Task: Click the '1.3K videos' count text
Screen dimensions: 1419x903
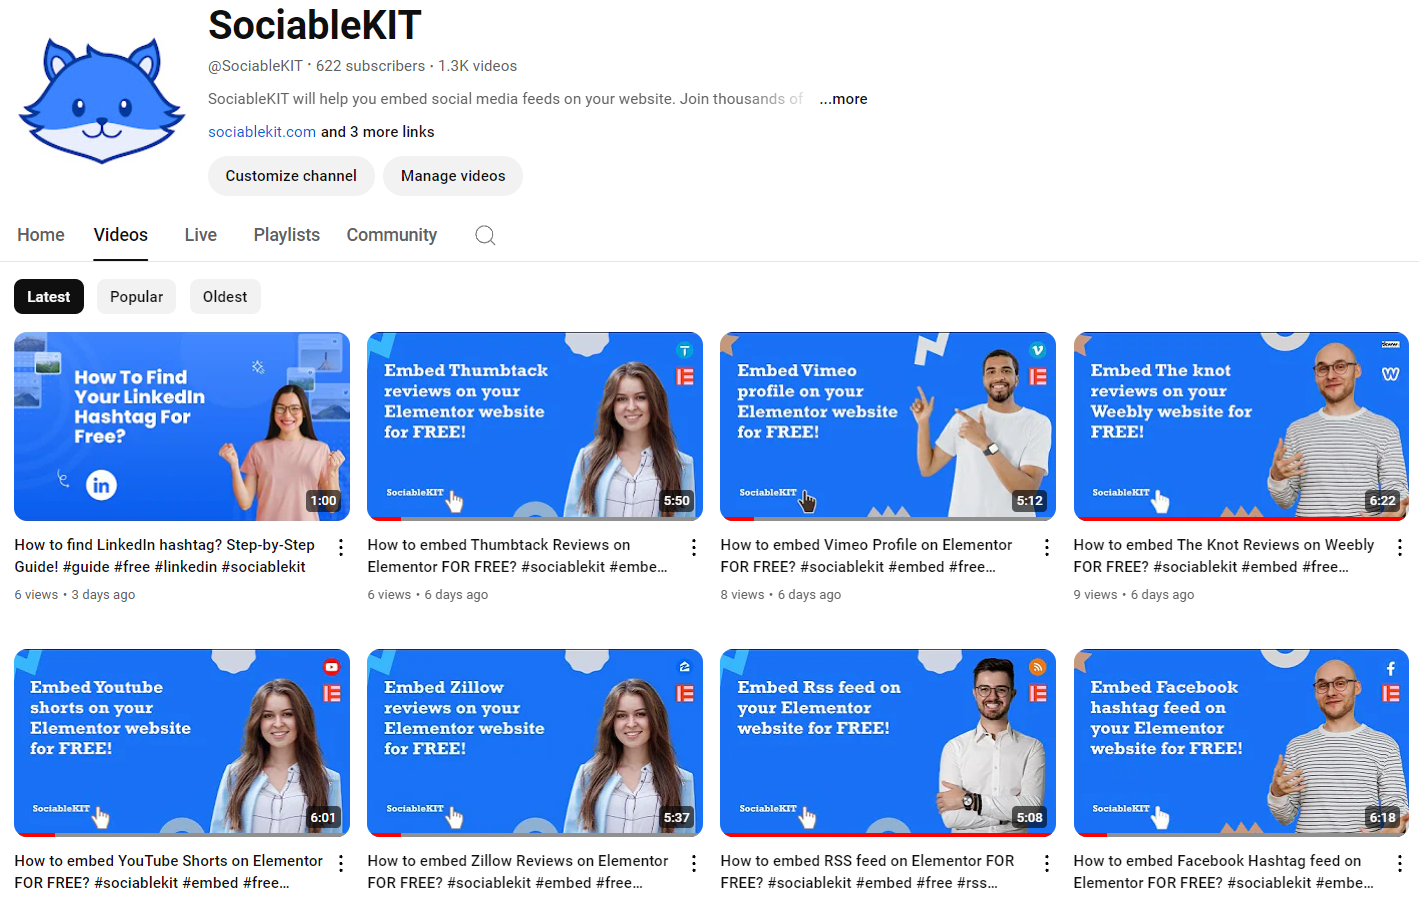Action: 477,66
